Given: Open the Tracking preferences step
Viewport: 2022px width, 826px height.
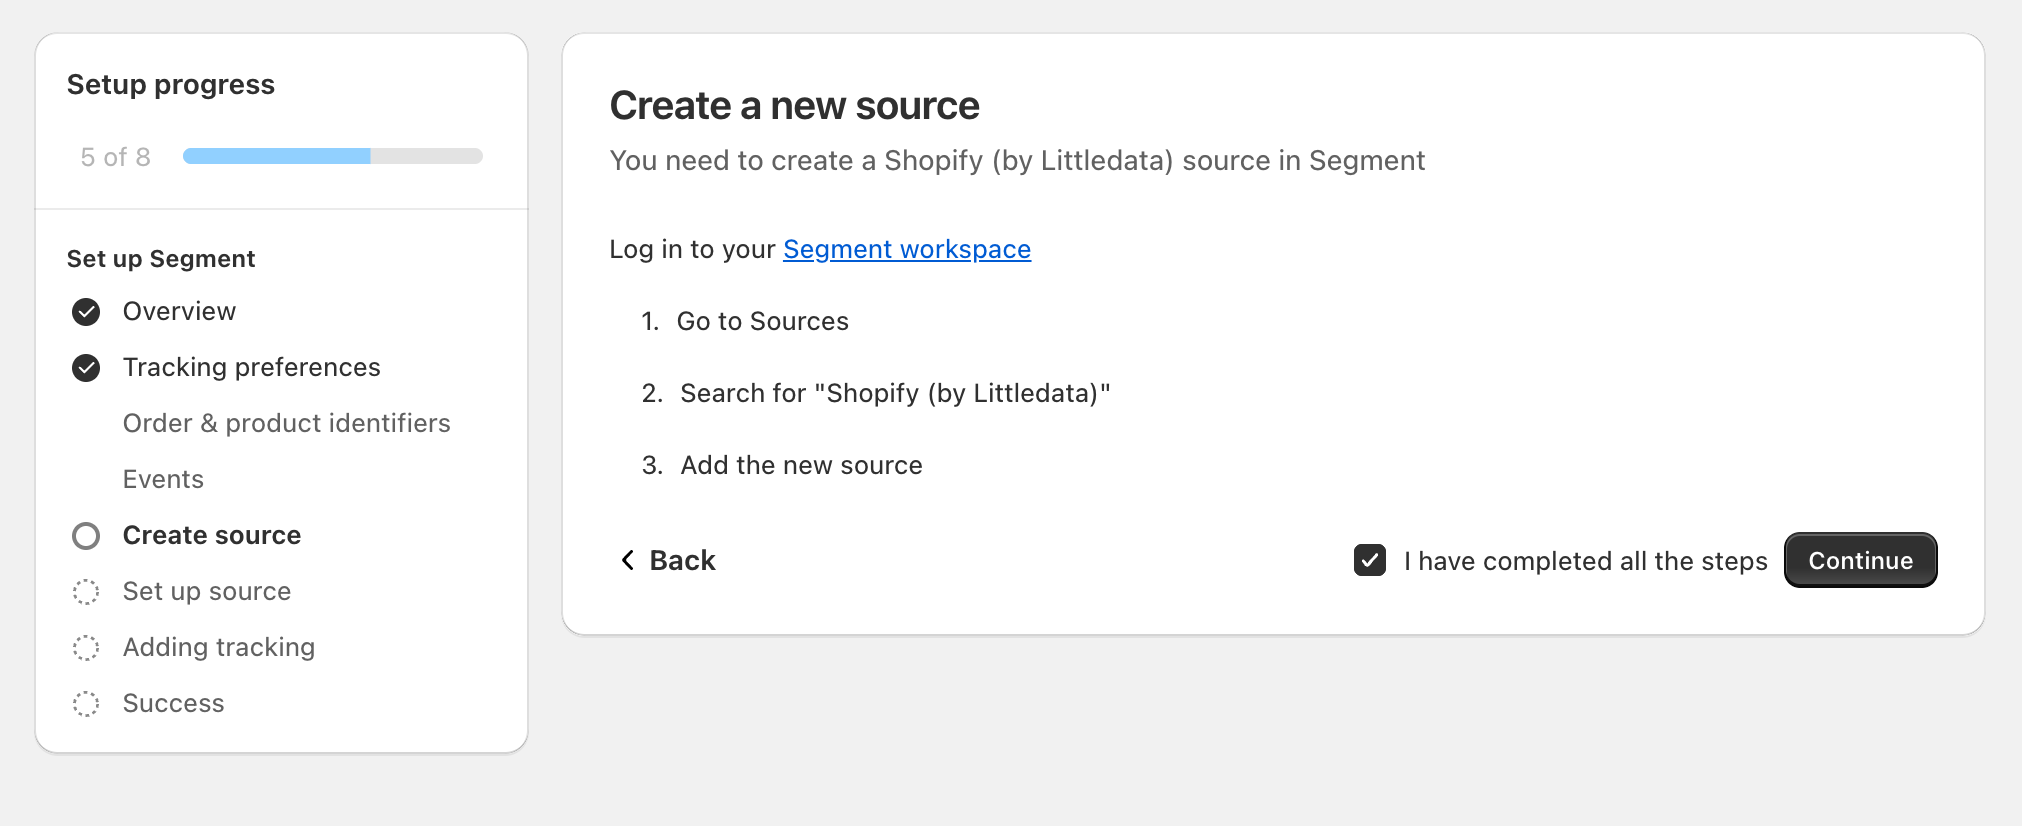Looking at the screenshot, I should pyautogui.click(x=251, y=368).
